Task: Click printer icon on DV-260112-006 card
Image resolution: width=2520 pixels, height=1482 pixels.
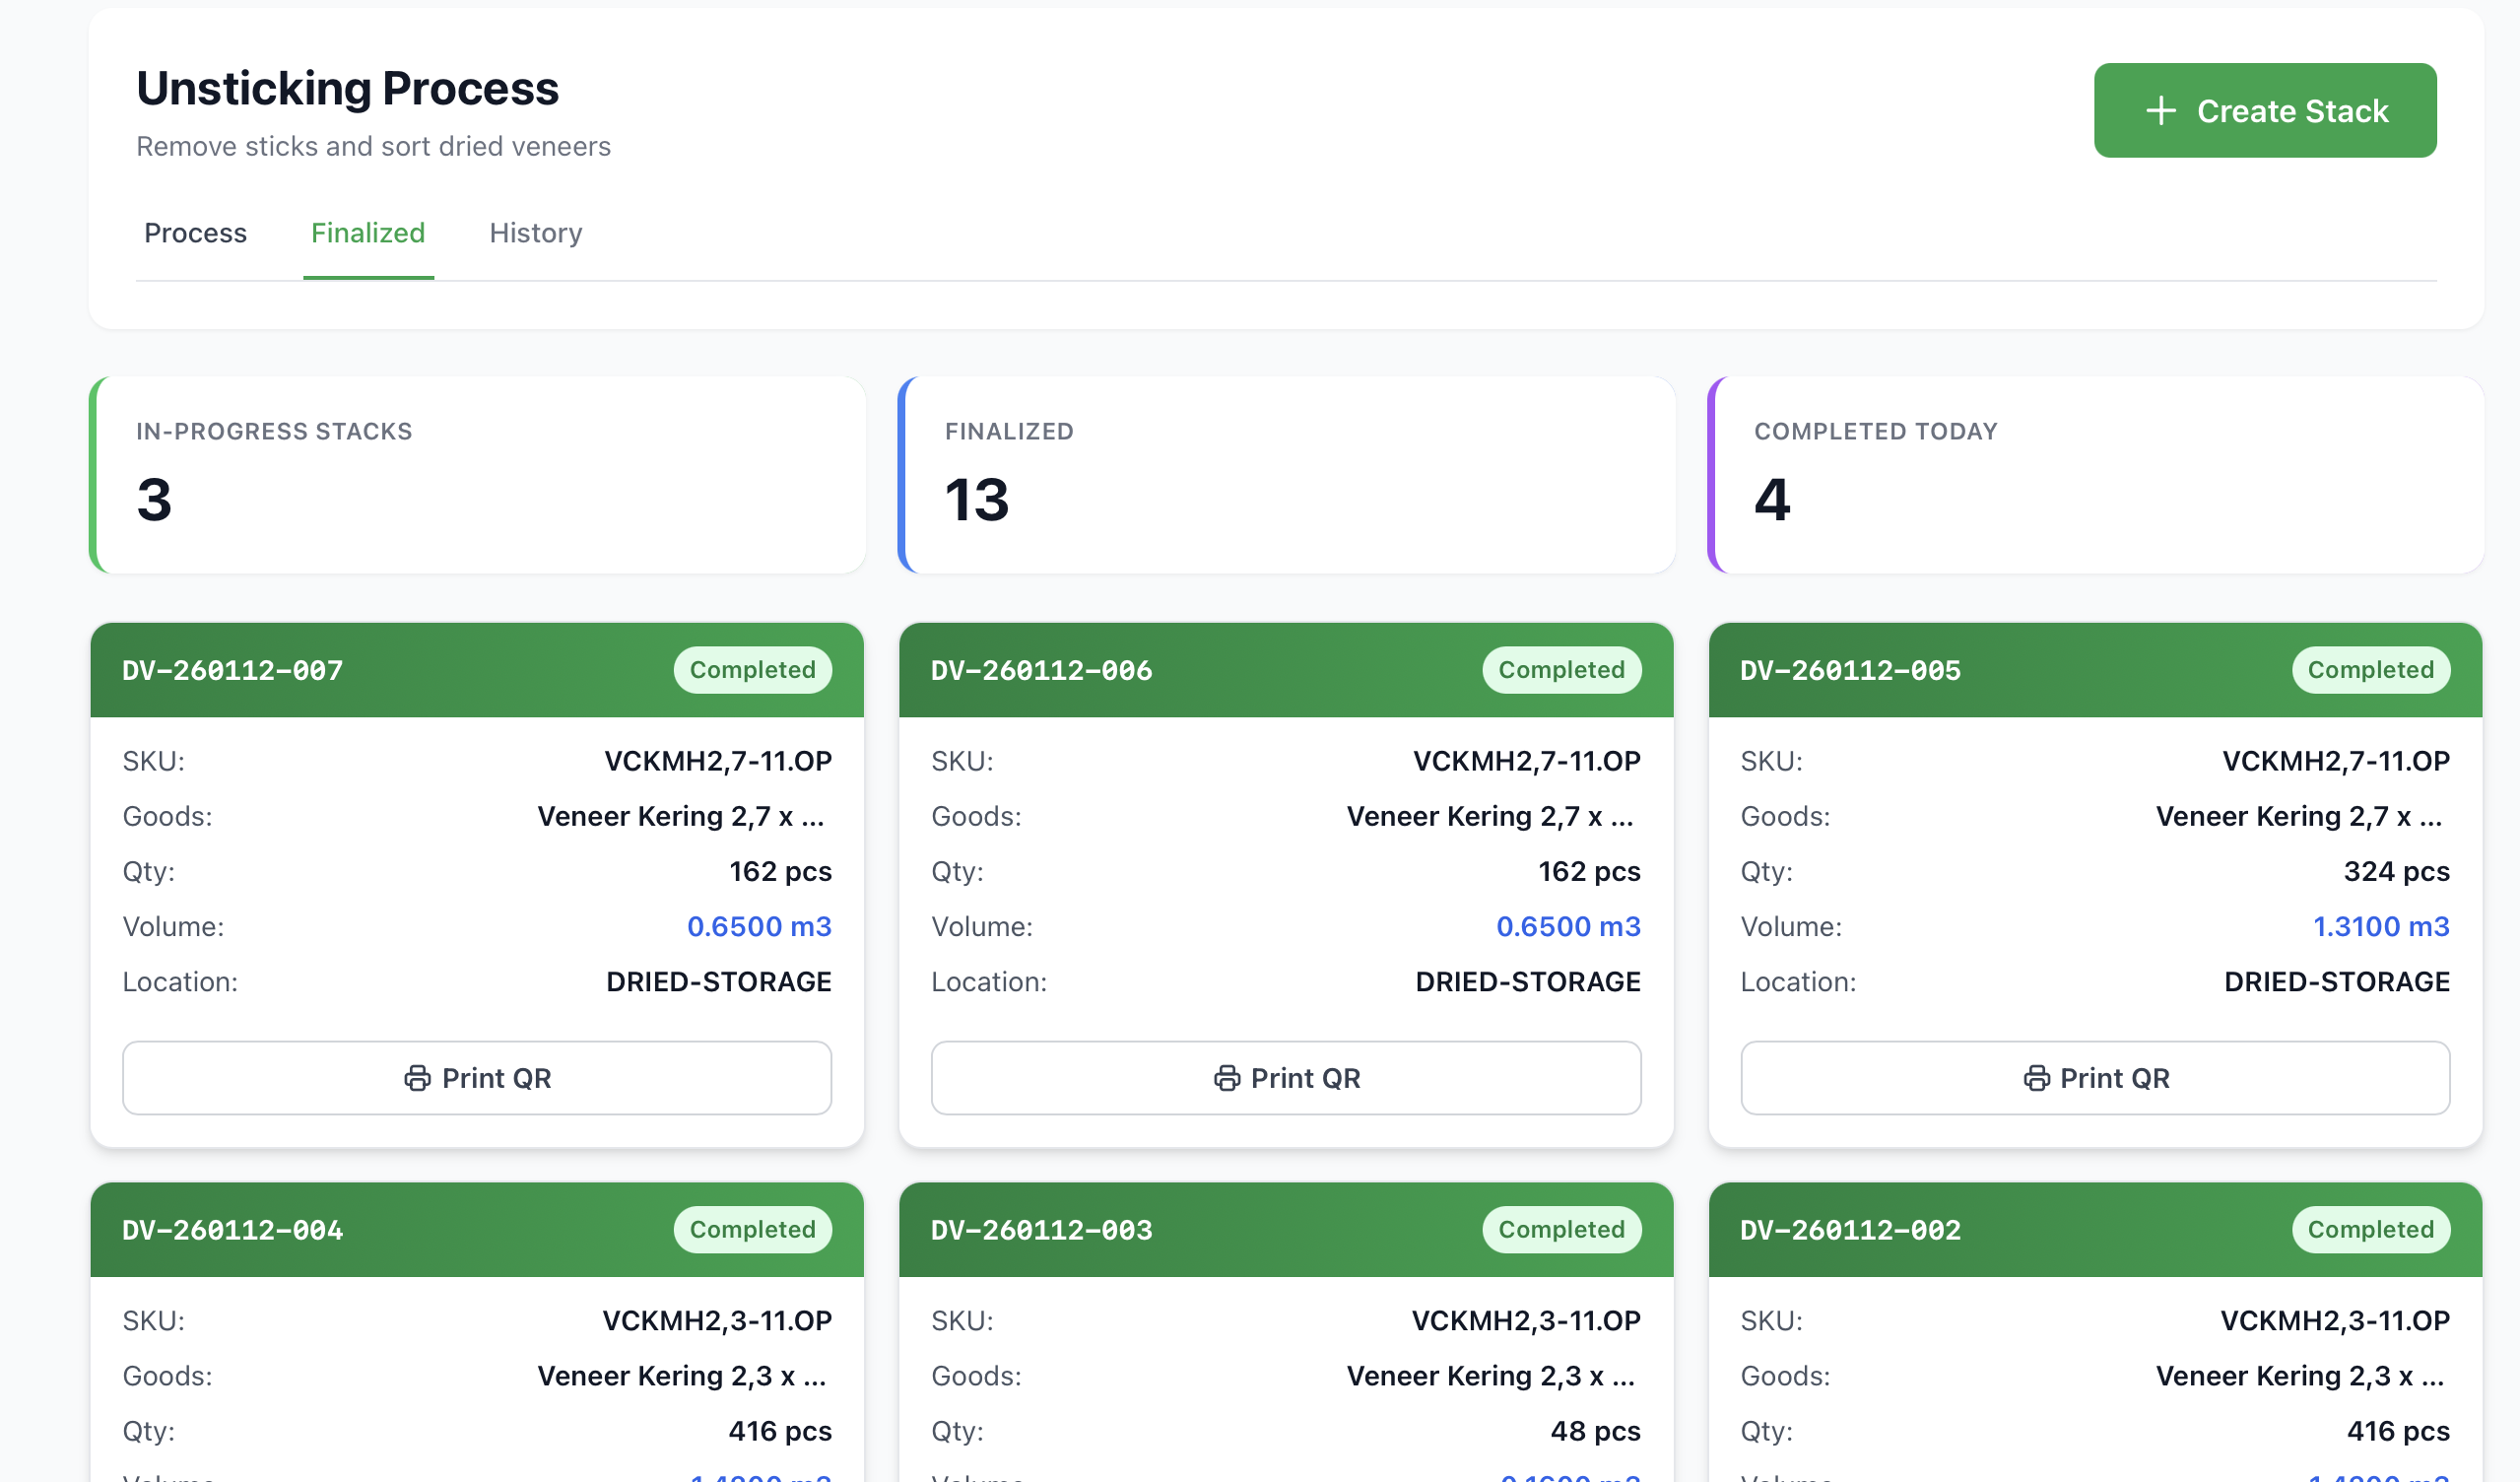Action: pyautogui.click(x=1226, y=1078)
